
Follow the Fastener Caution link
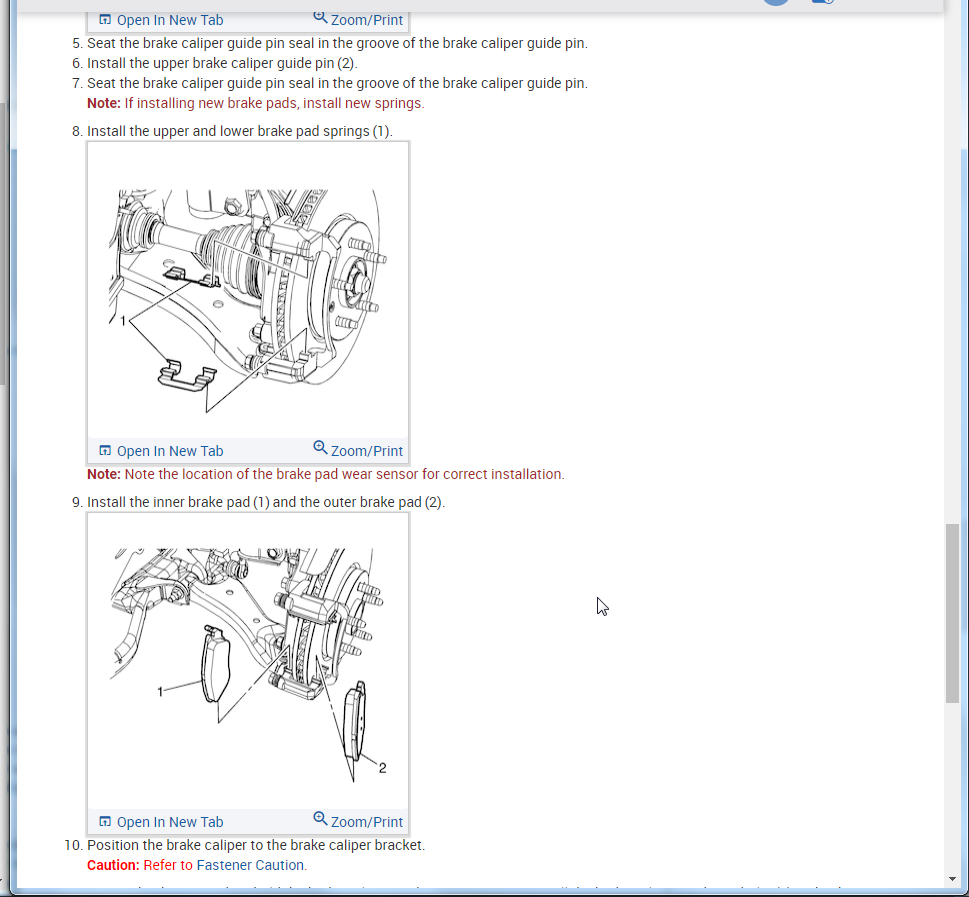(252, 865)
